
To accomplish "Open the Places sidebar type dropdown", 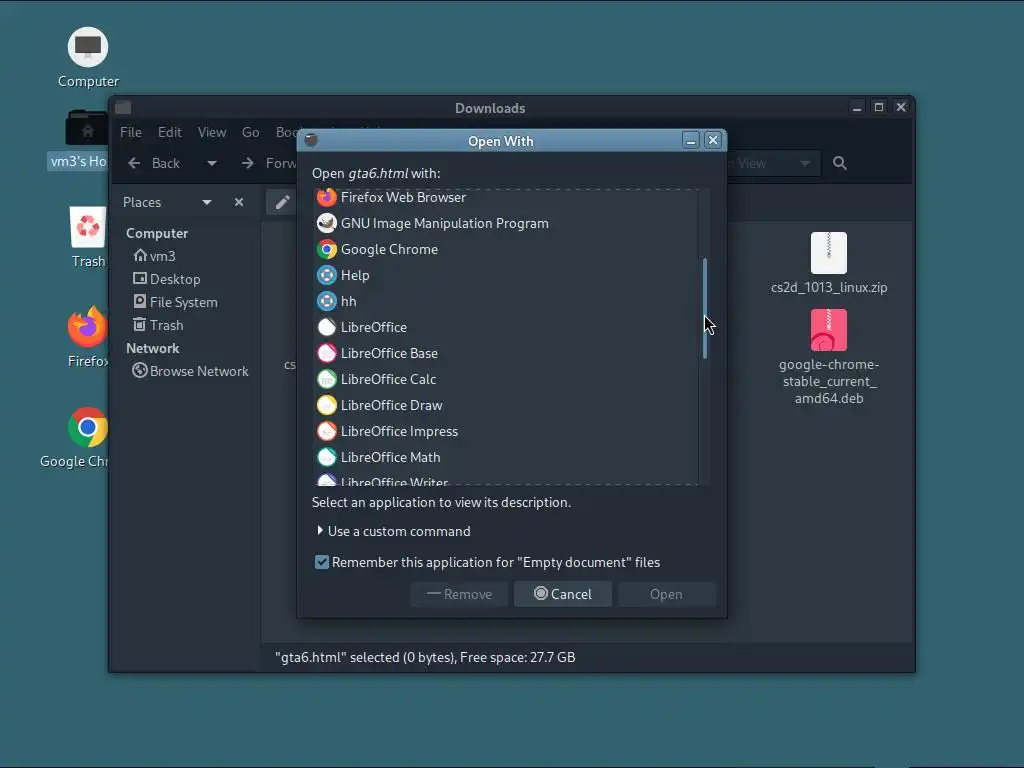I will click(x=207, y=202).
